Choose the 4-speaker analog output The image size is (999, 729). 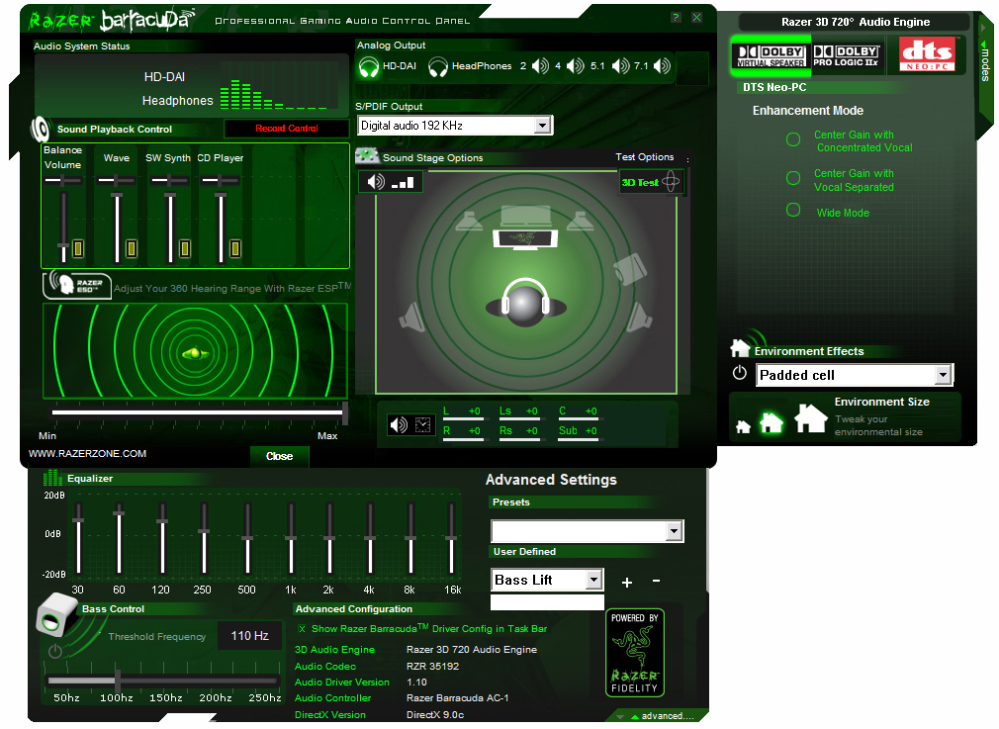575,66
